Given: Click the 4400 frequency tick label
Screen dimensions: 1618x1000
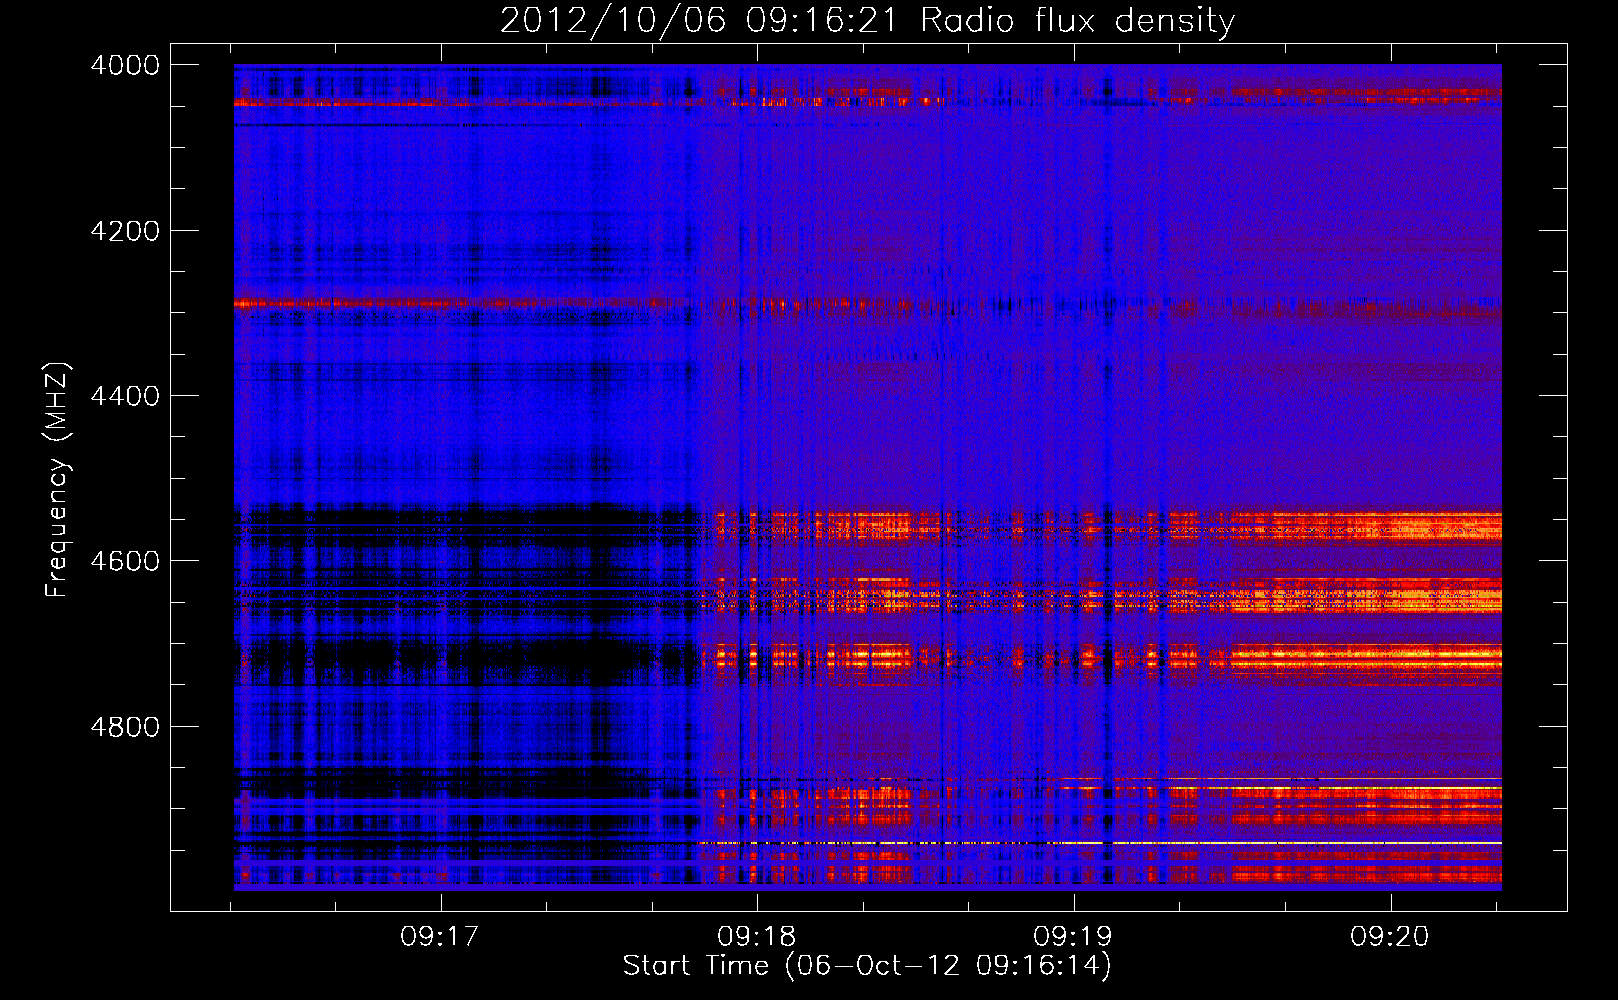Looking at the screenshot, I should click(125, 396).
